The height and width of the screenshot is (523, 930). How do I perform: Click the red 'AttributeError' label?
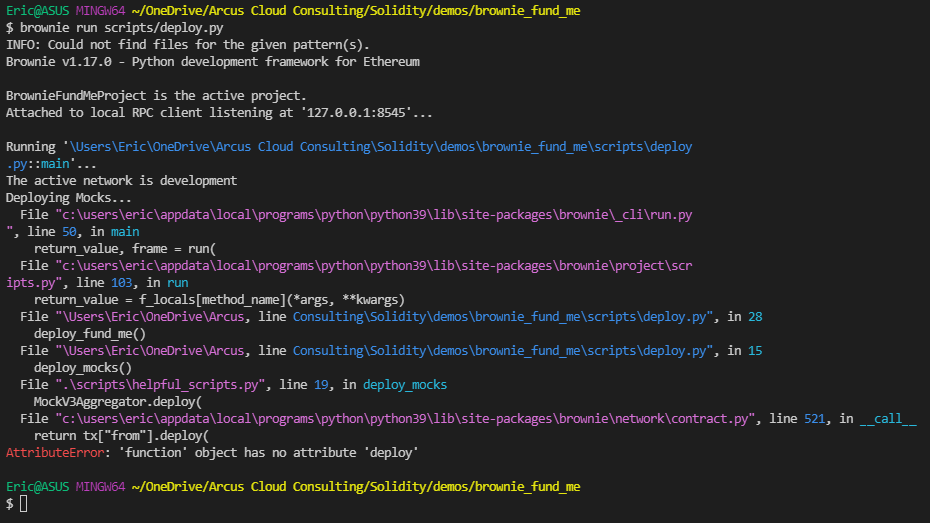55,452
